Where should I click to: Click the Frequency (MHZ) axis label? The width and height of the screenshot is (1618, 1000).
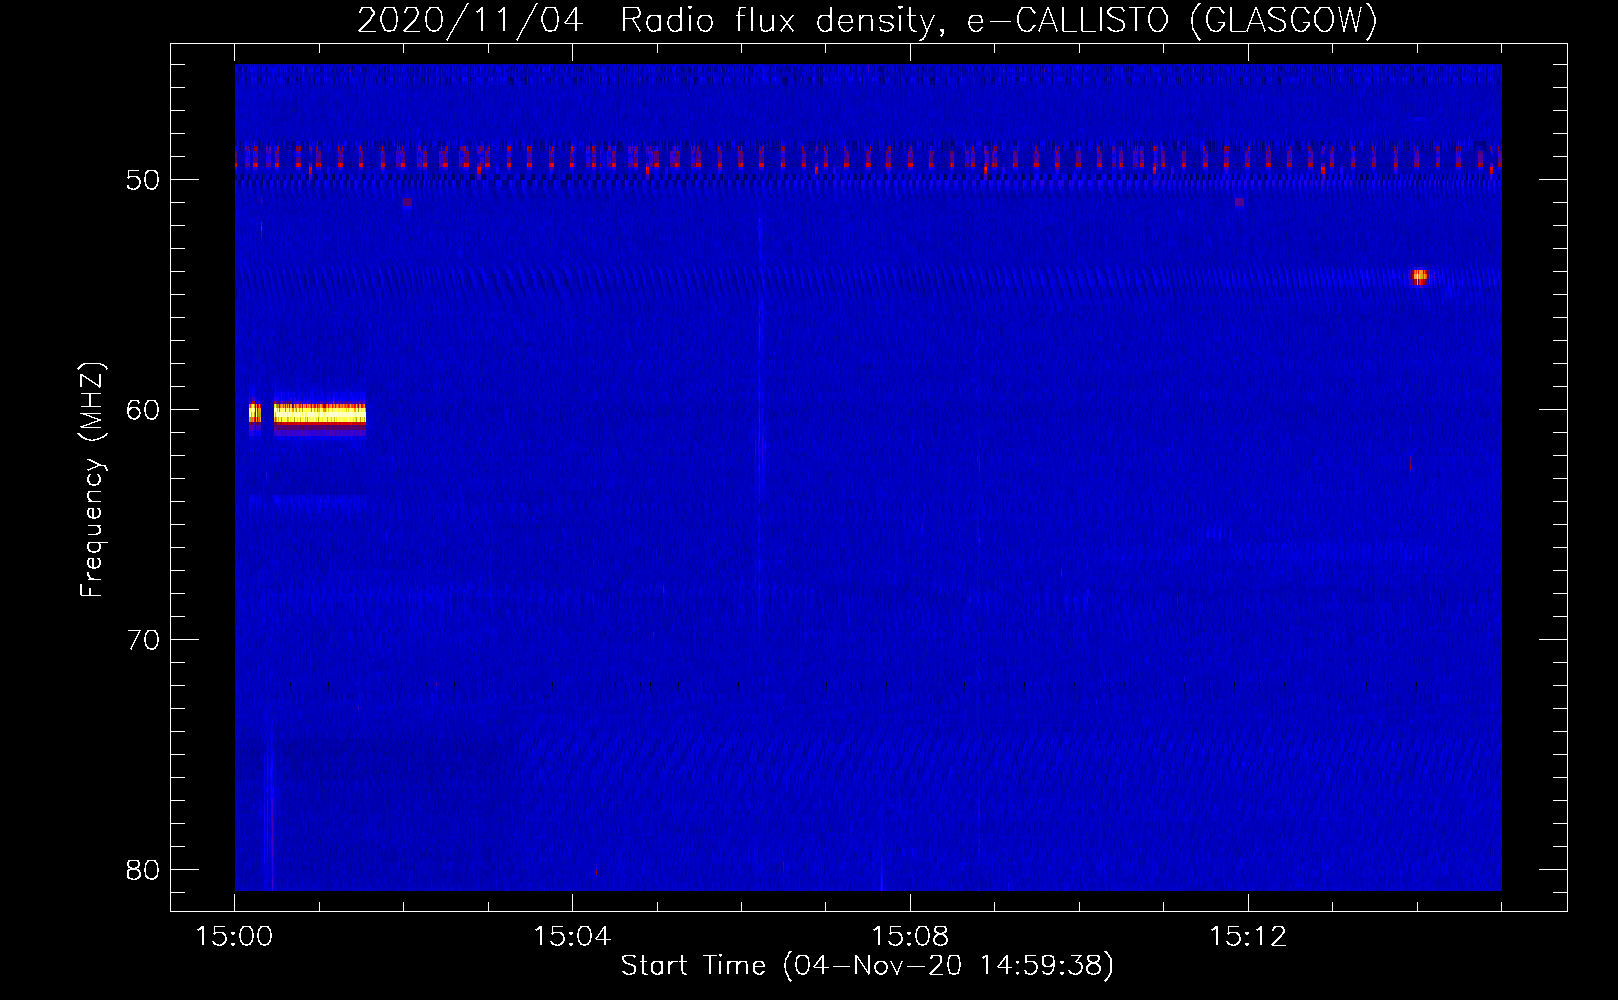[x=92, y=480]
